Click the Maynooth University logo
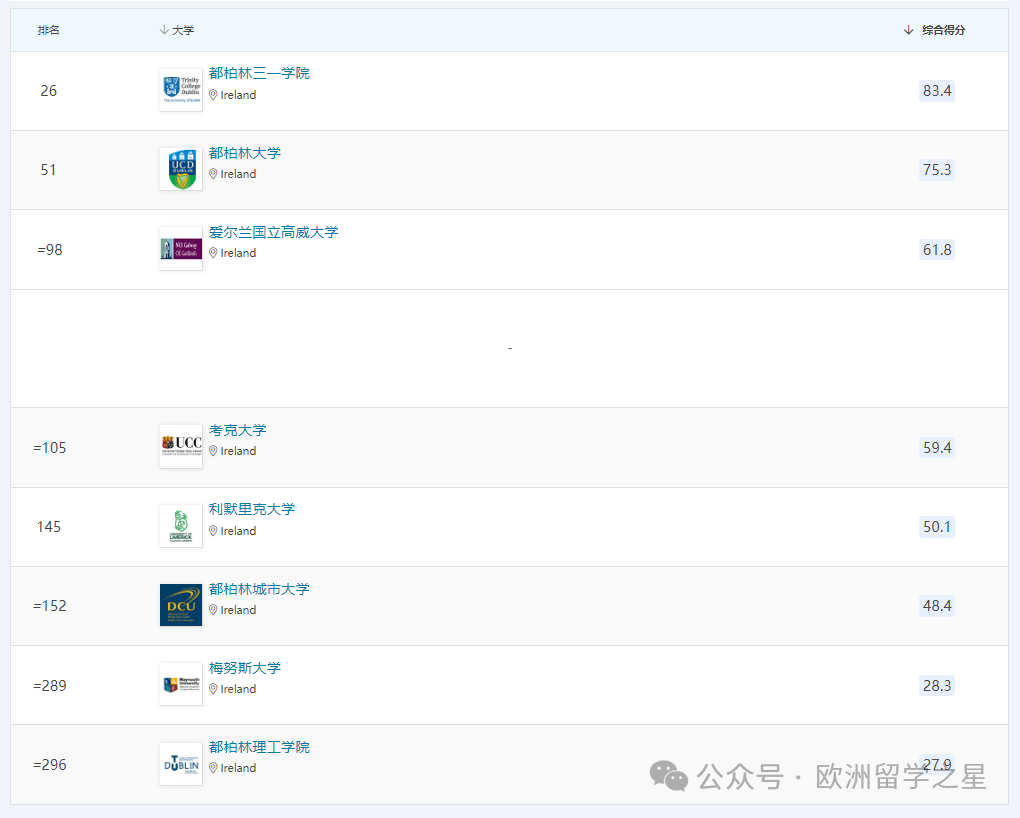1020x818 pixels. pos(181,684)
